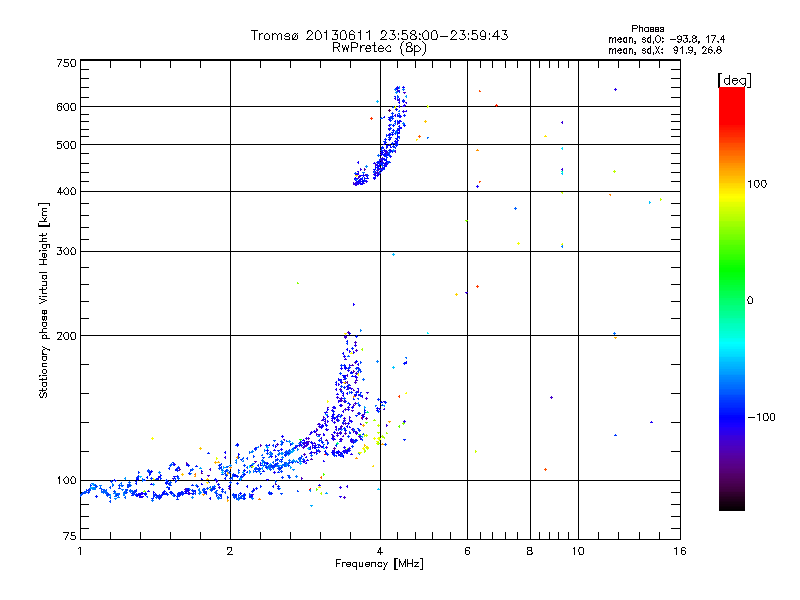800x600 pixels.
Task: Click x-axis tick label '2'
Action: coord(230,551)
